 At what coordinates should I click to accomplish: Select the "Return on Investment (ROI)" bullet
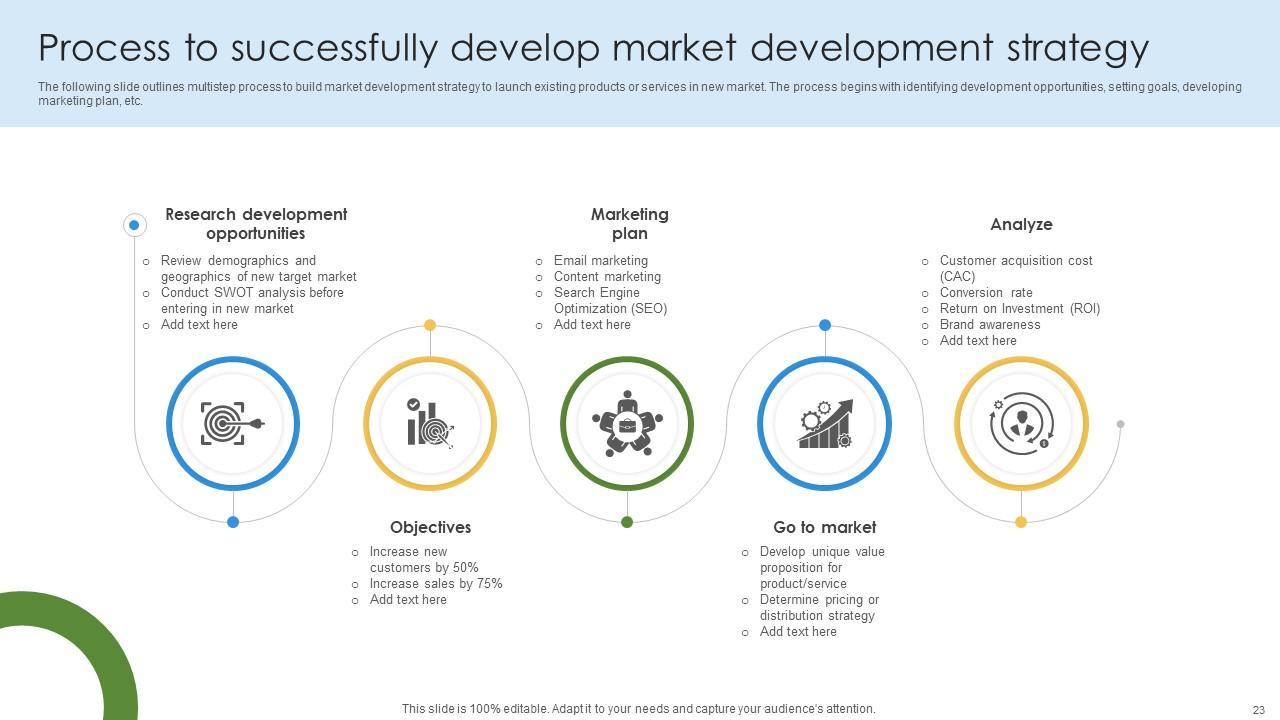click(x=1020, y=308)
